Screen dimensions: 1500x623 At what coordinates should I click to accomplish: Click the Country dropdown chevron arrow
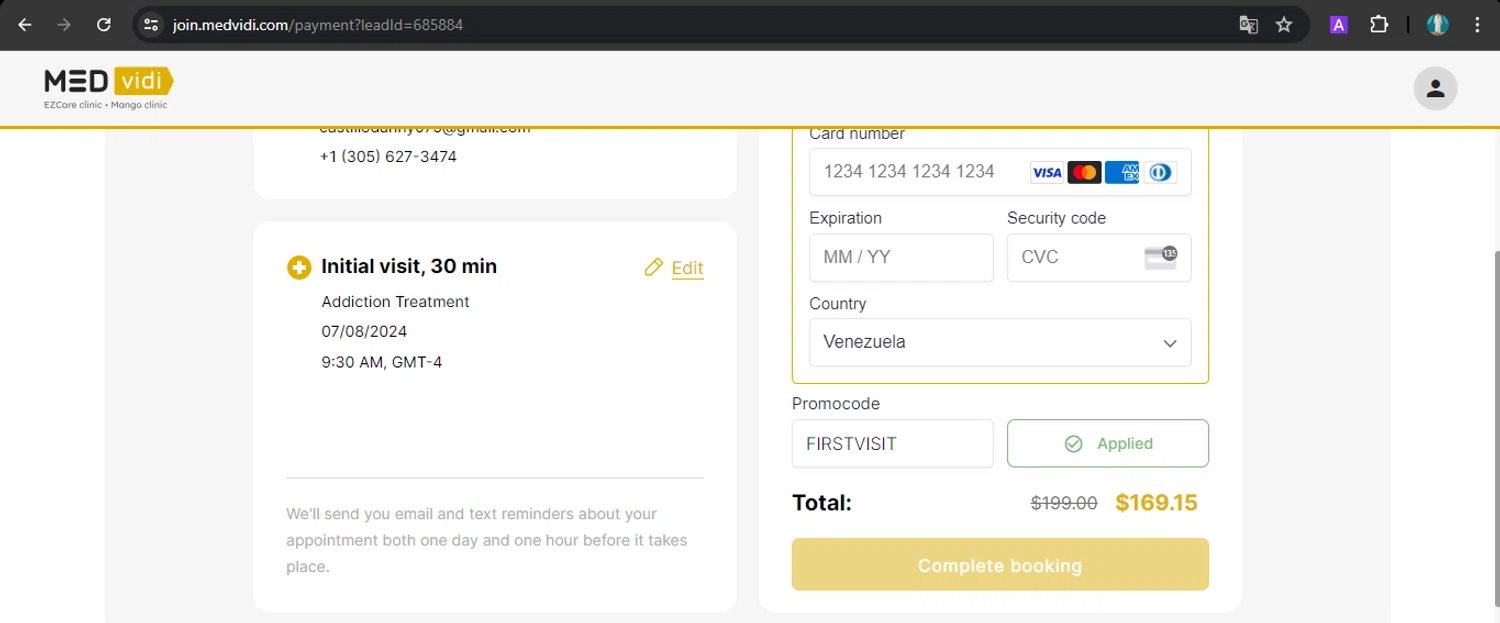pyautogui.click(x=1169, y=343)
